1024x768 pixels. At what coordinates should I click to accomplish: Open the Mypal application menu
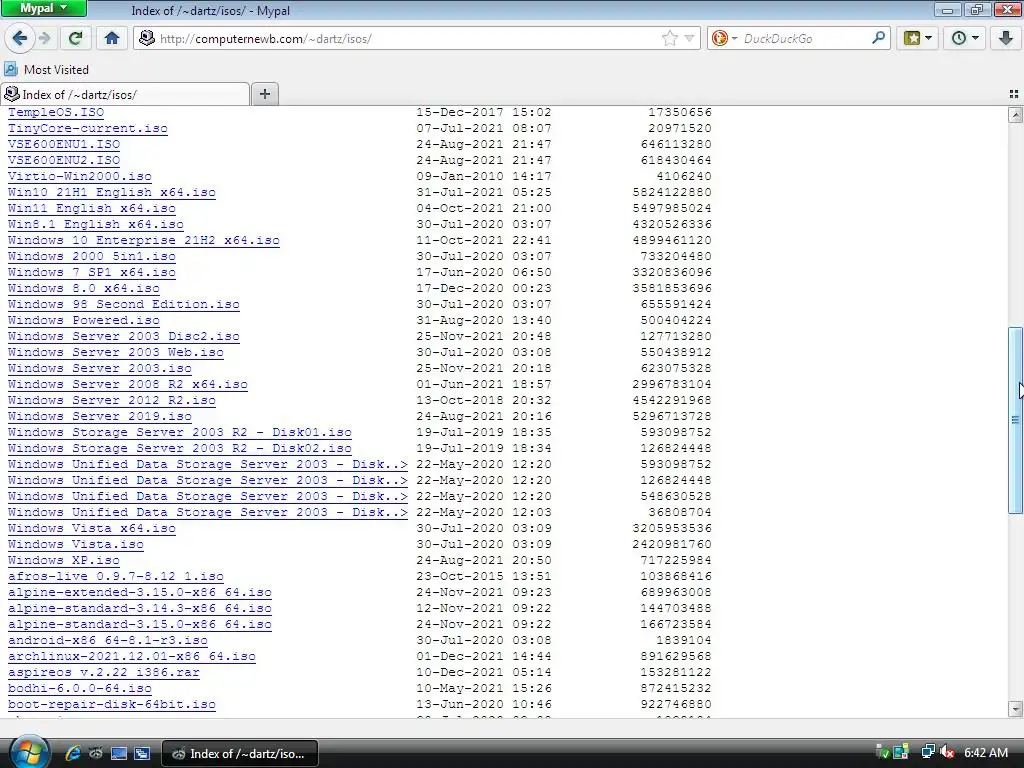pyautogui.click(x=44, y=8)
